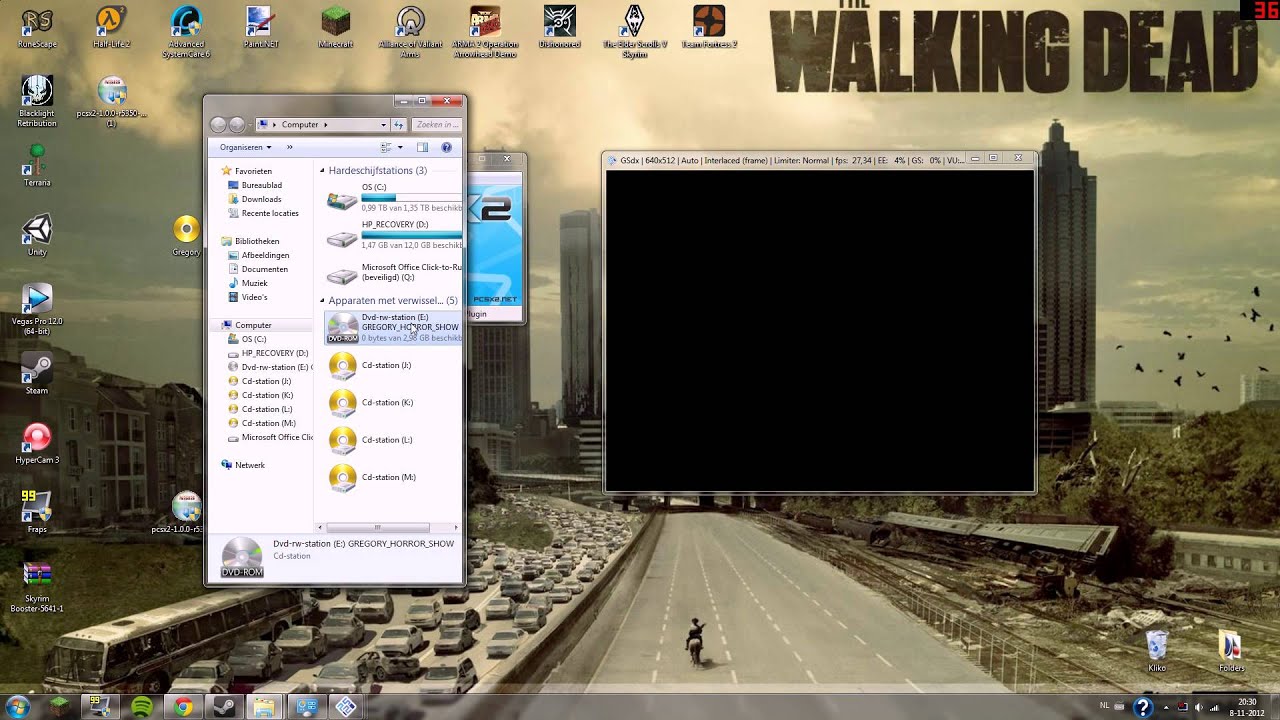
Task: Open the Windows Start orb
Action: click(x=18, y=707)
